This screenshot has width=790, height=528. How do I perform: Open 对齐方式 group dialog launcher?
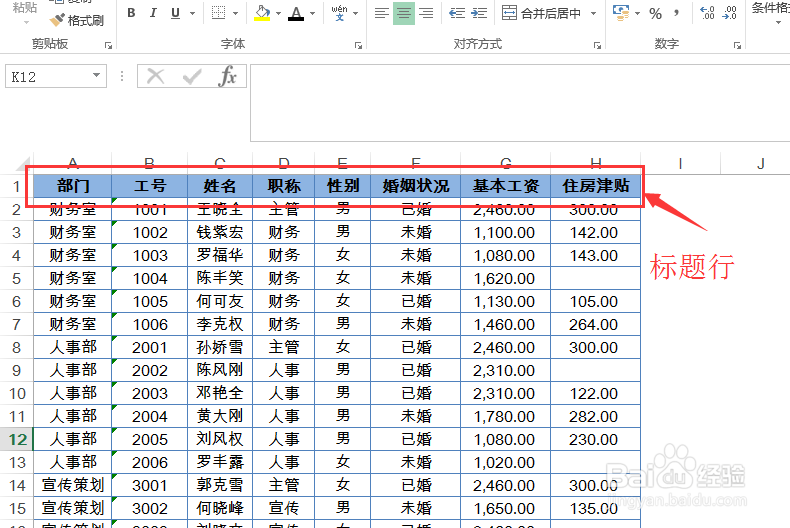click(598, 45)
